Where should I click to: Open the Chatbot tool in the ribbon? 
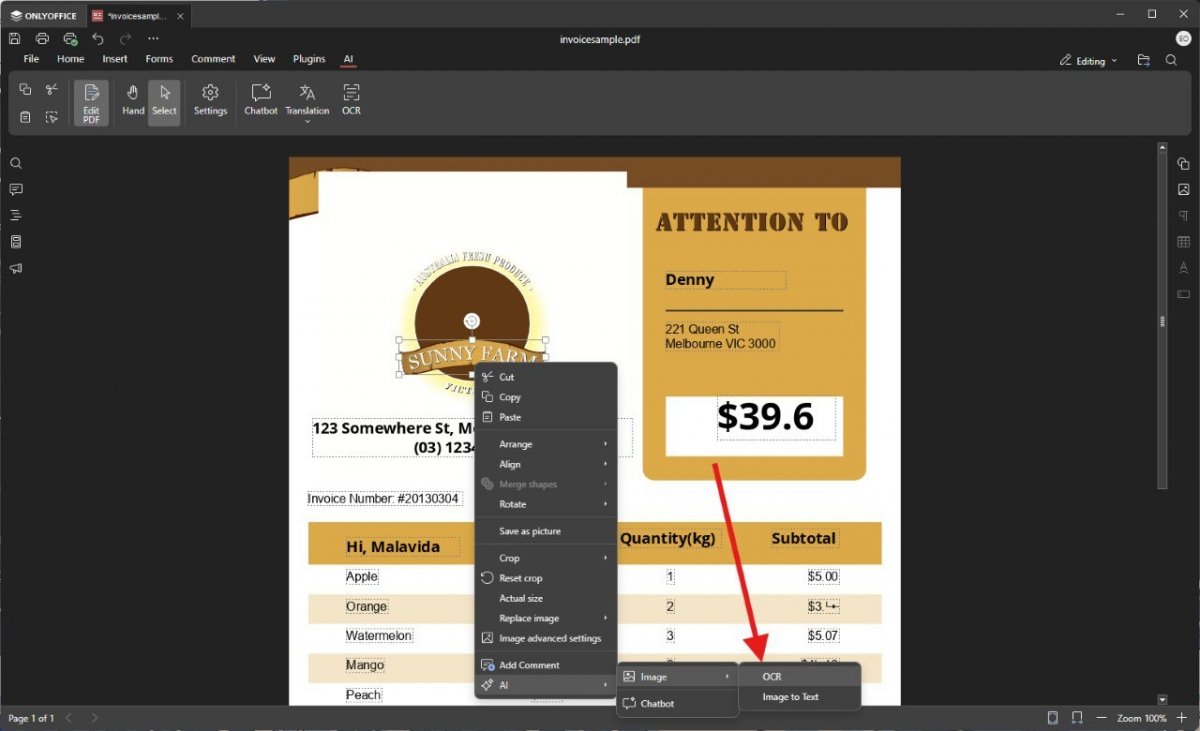coord(261,99)
